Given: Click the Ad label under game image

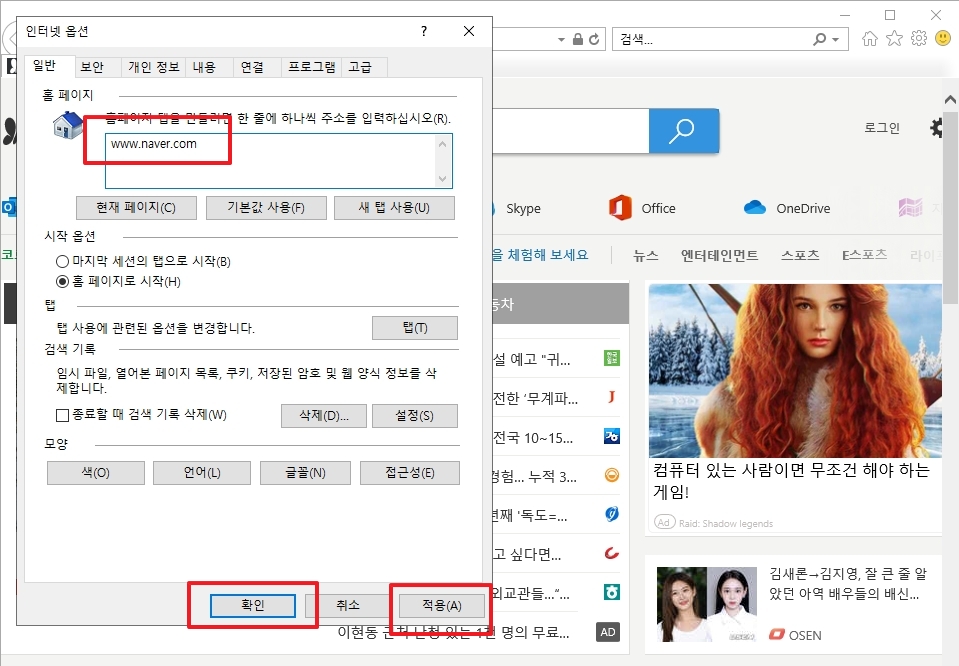Looking at the screenshot, I should (664, 522).
